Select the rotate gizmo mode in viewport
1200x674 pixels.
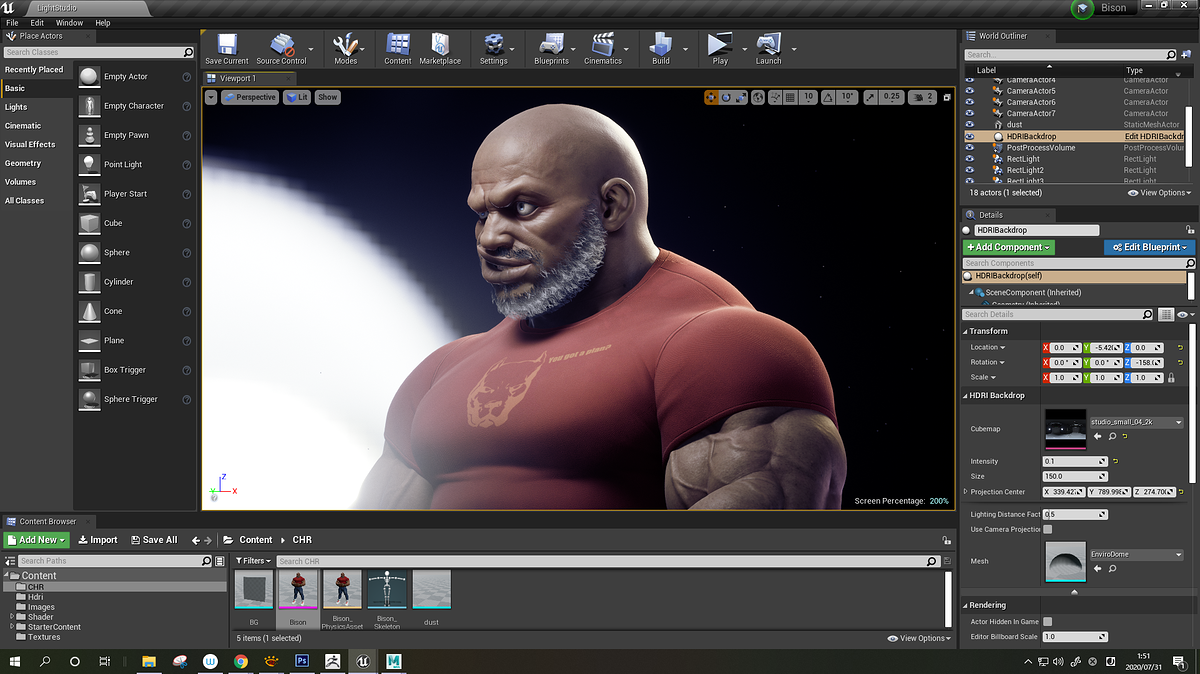tap(727, 97)
